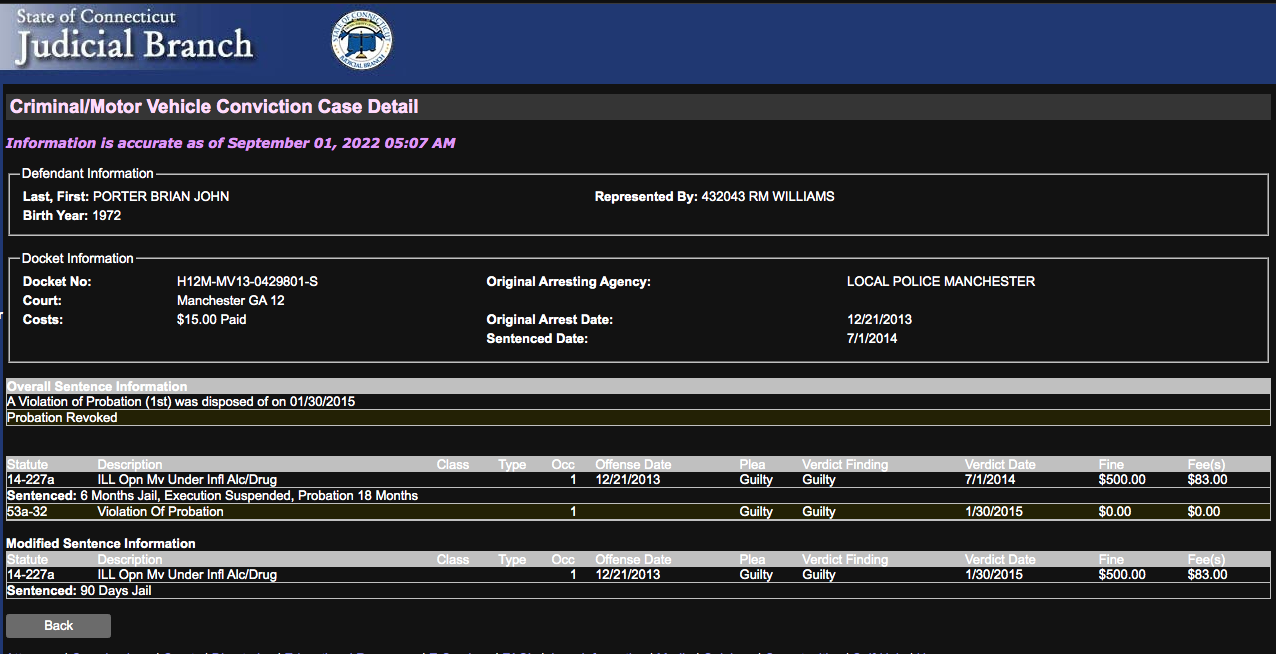
Task: Select statute code 53a-32
Action: [x=29, y=512]
